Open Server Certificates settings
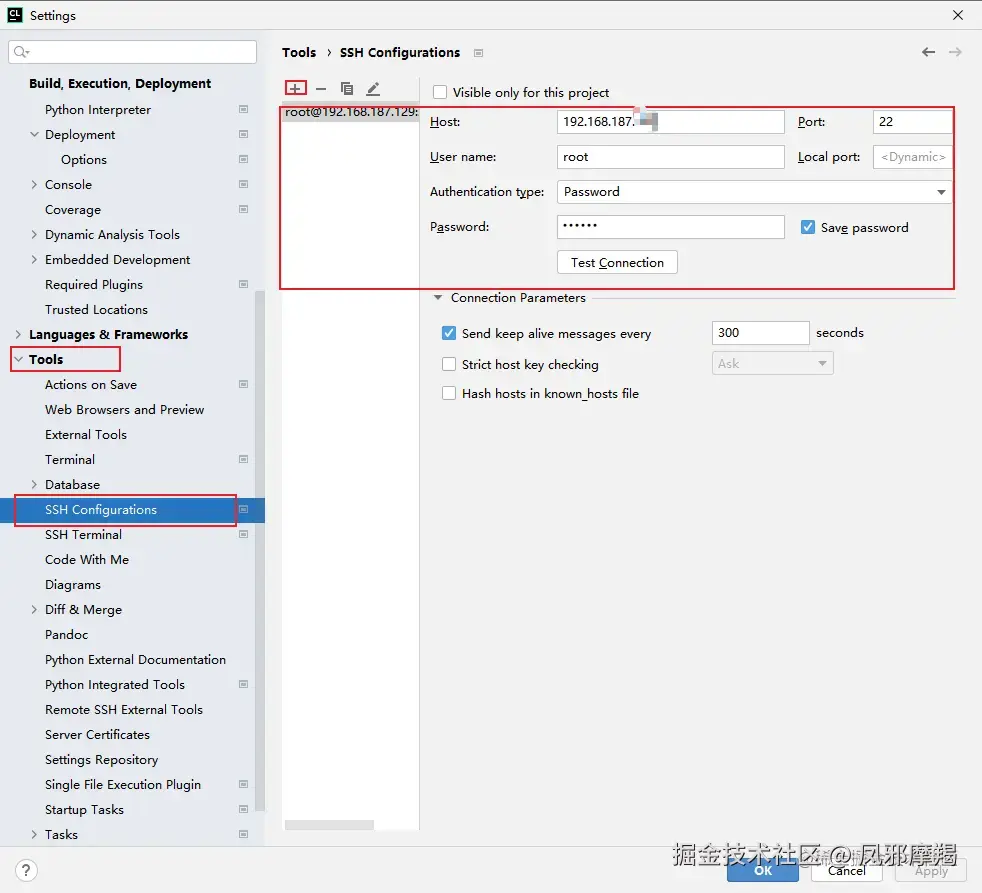 (x=97, y=734)
